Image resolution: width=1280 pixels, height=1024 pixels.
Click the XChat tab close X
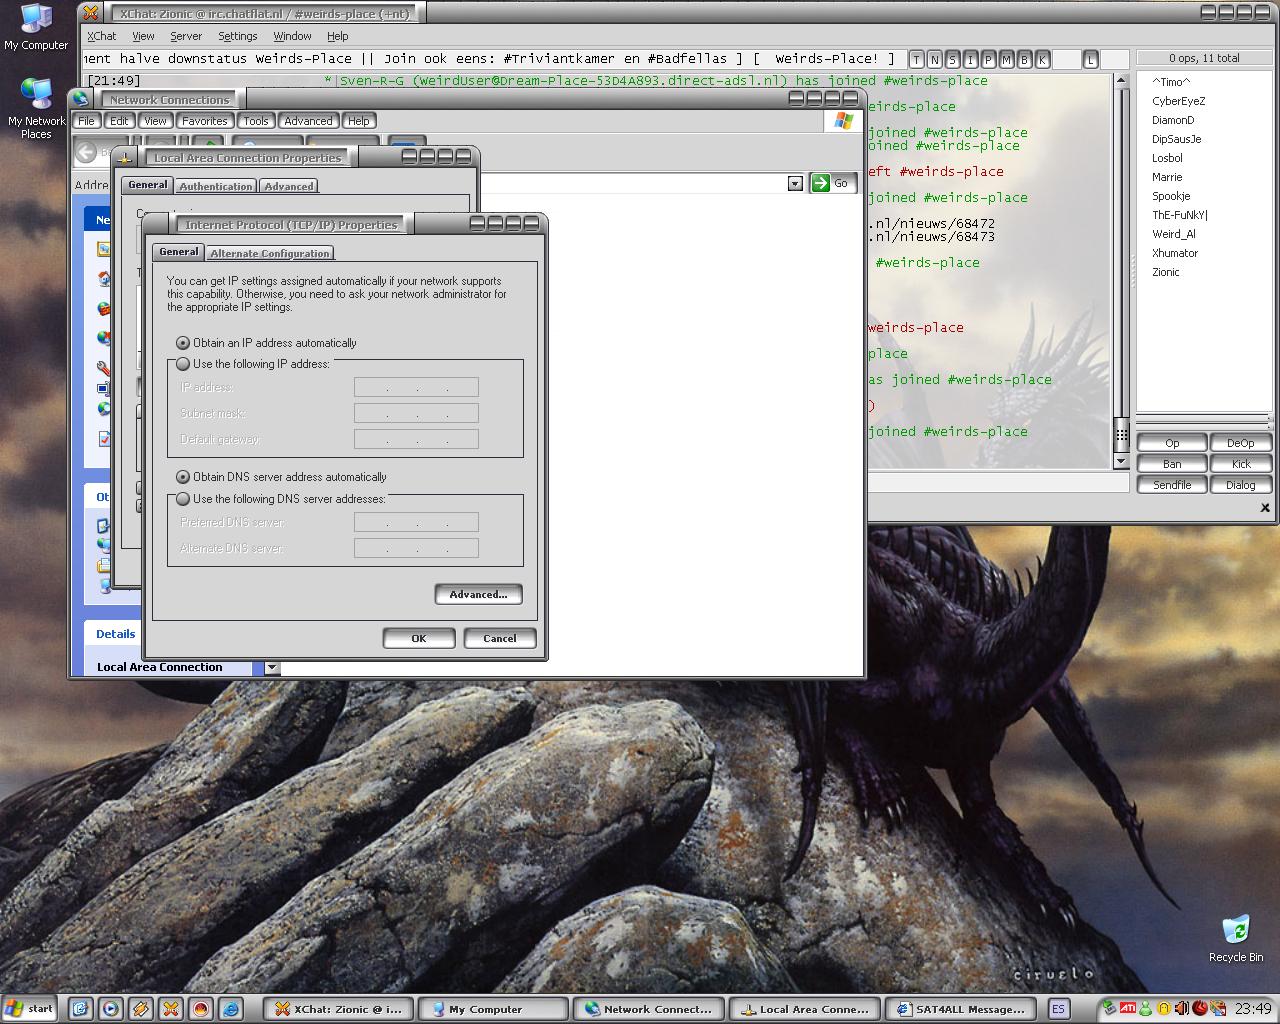click(x=1265, y=508)
